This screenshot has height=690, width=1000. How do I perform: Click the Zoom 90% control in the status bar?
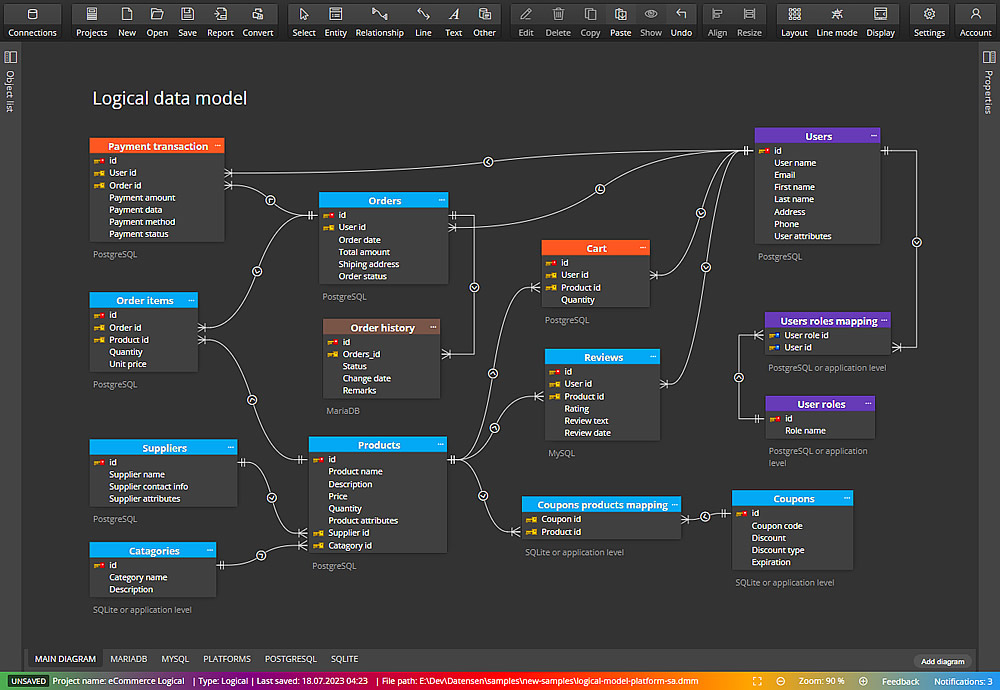pyautogui.click(x=821, y=681)
